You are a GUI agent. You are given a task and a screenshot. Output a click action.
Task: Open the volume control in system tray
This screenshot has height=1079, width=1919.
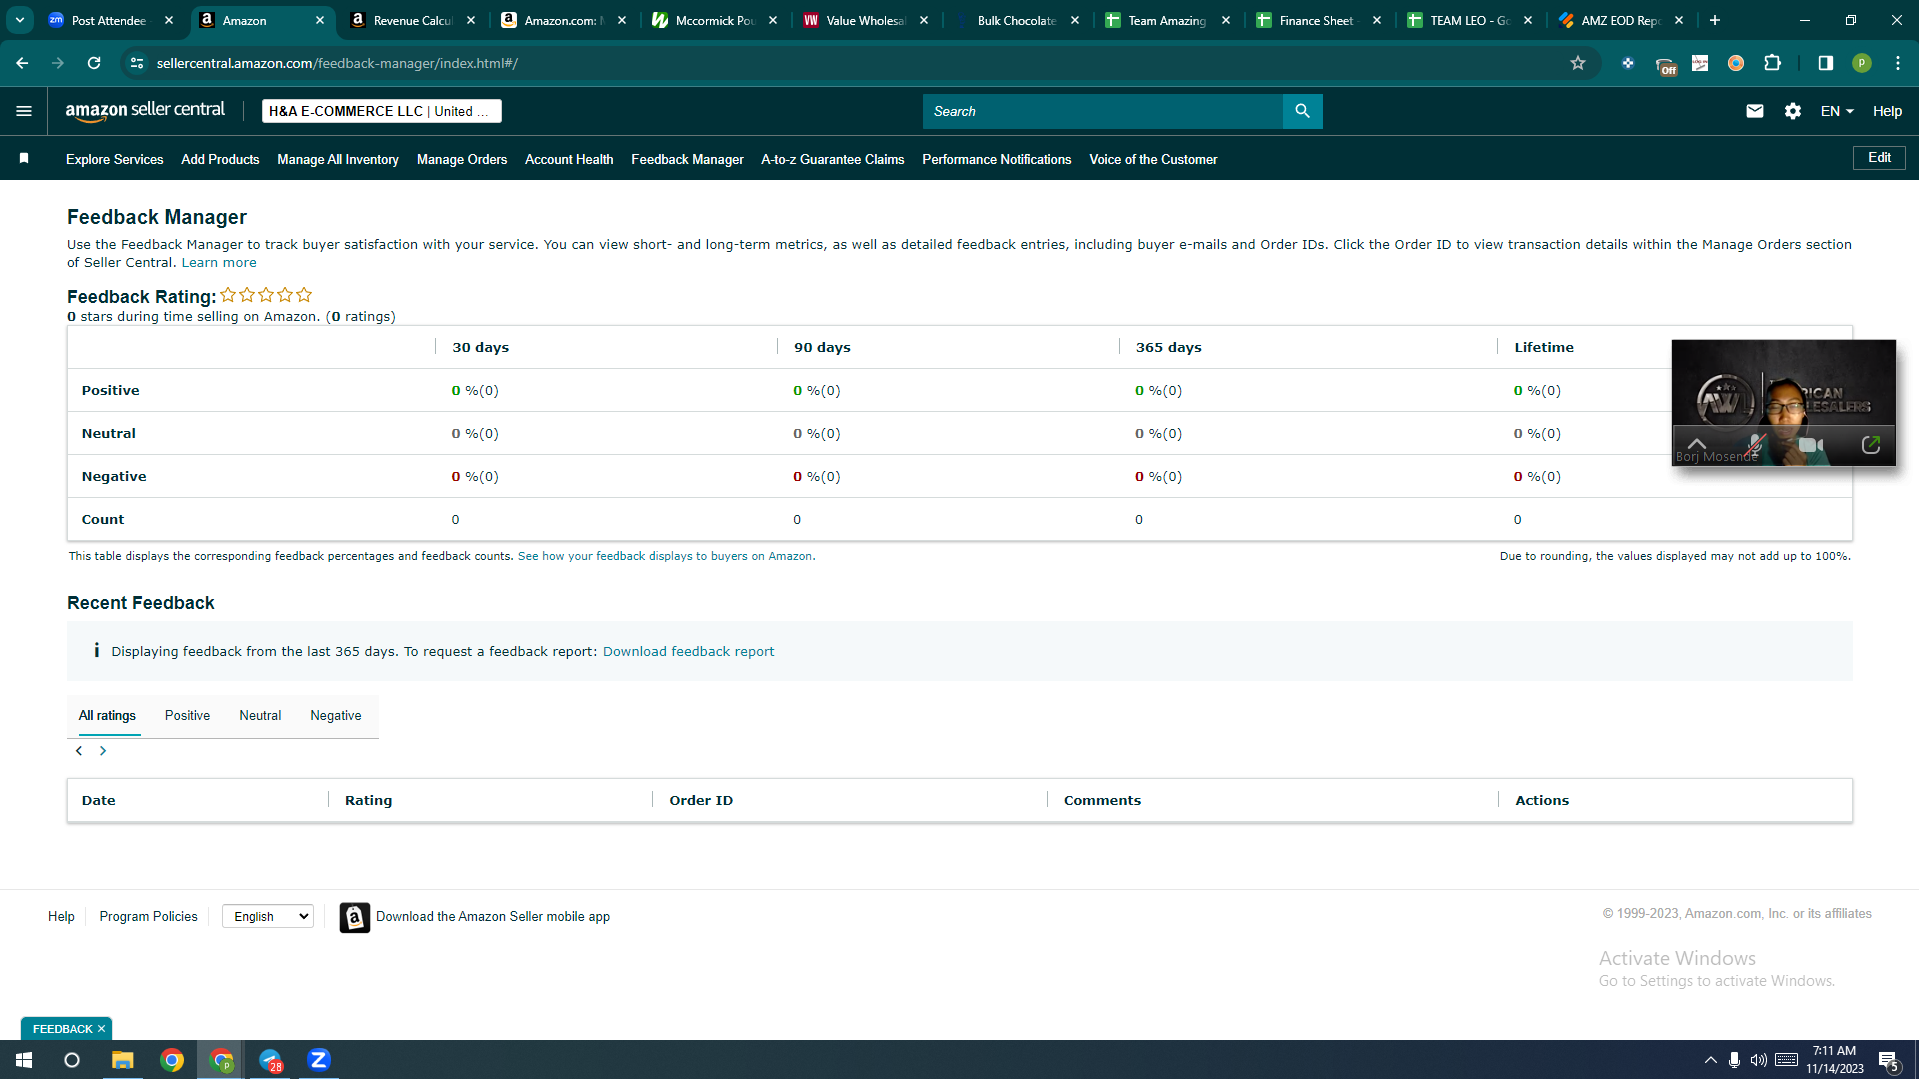tap(1758, 1060)
